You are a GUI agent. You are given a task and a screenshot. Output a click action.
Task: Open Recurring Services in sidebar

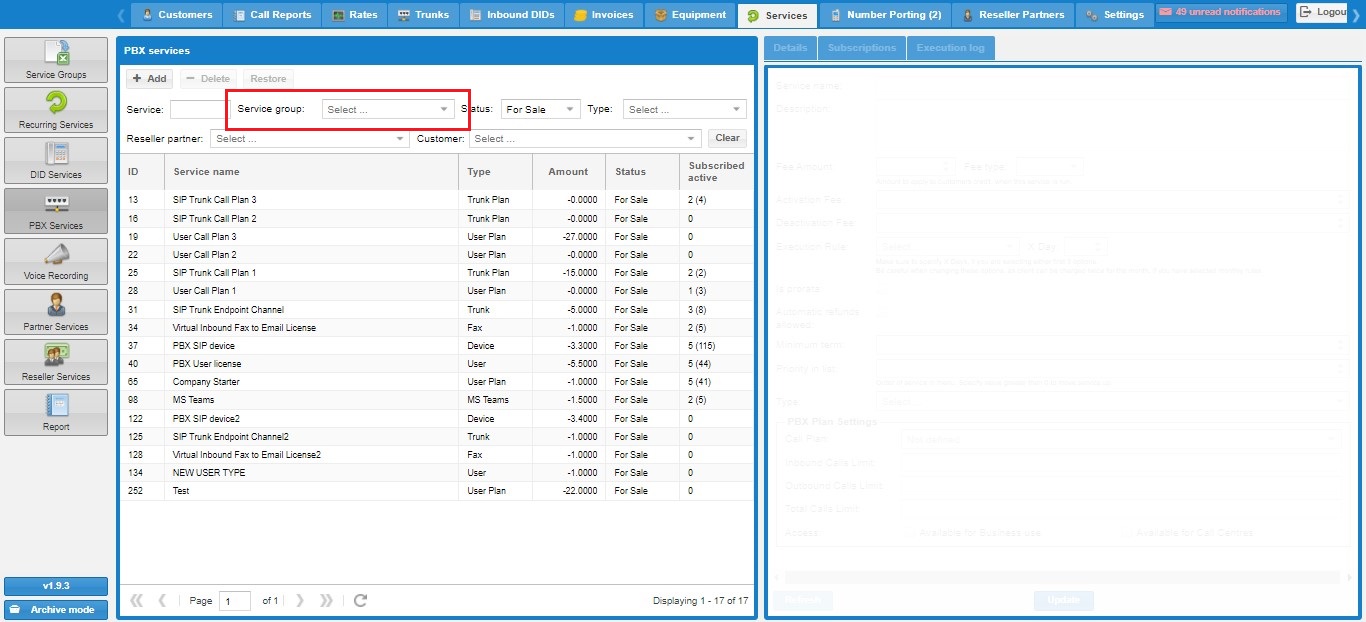[x=56, y=111]
